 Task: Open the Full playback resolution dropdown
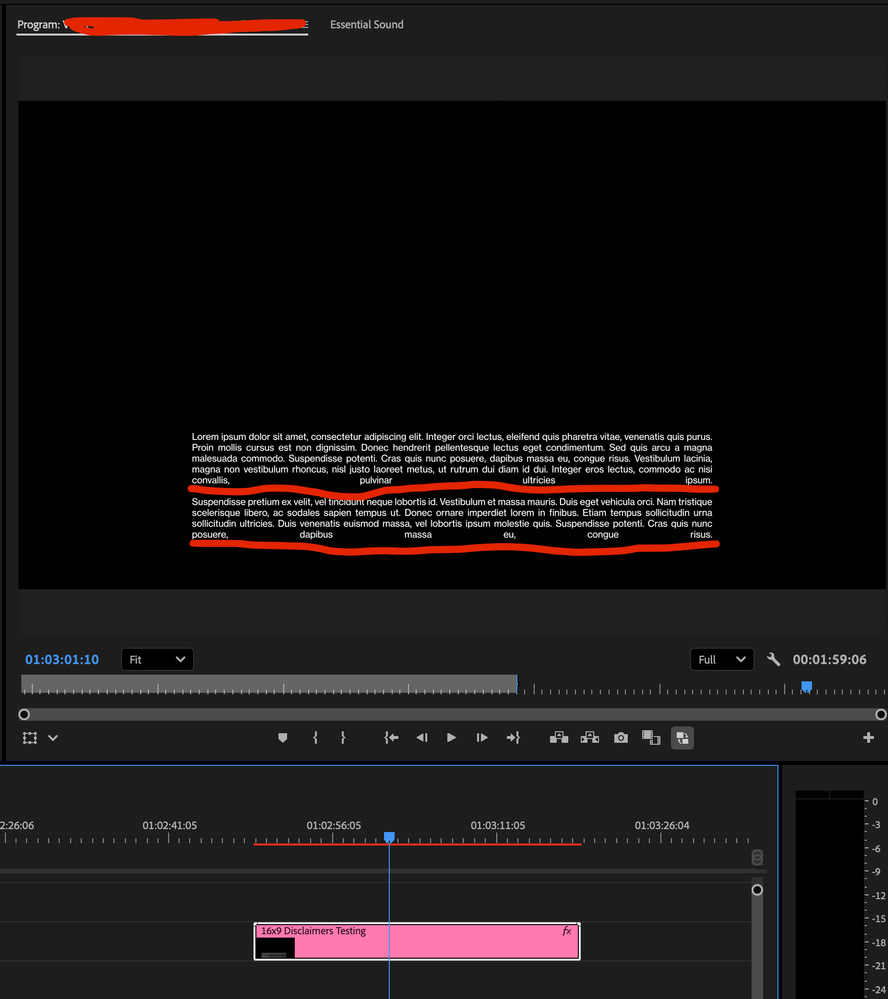722,659
